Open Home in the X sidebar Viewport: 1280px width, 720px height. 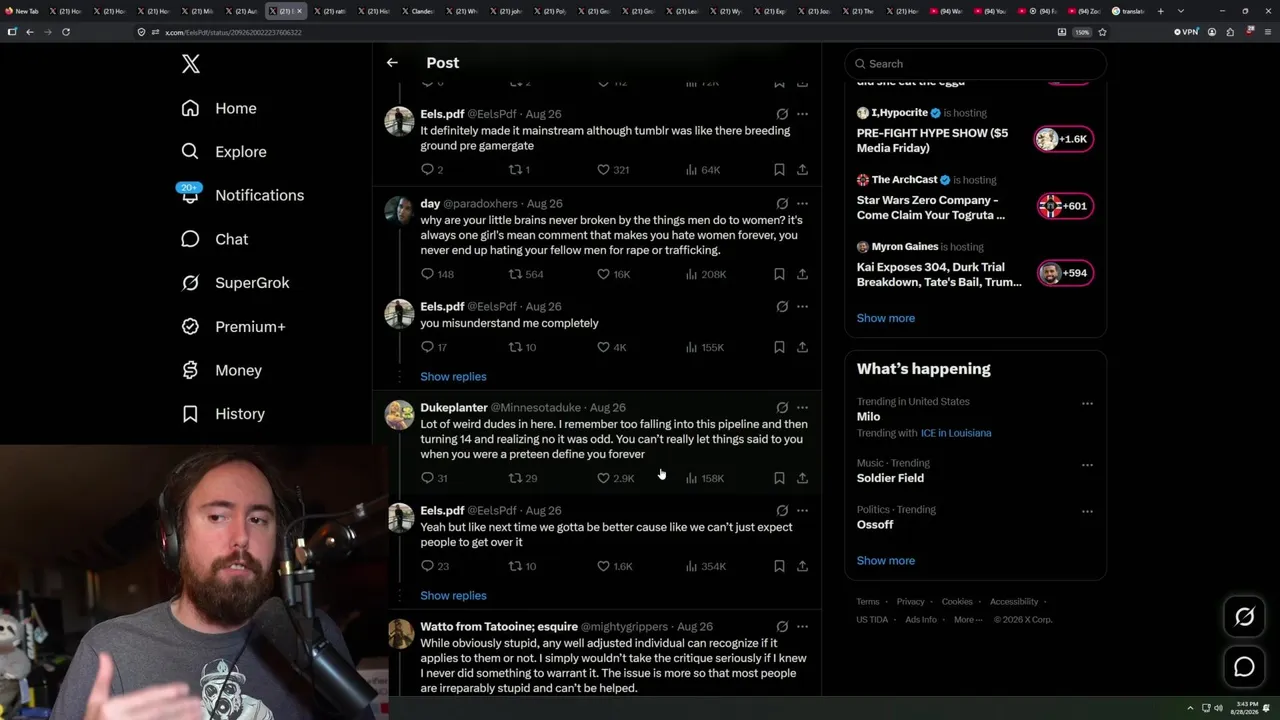point(219,108)
